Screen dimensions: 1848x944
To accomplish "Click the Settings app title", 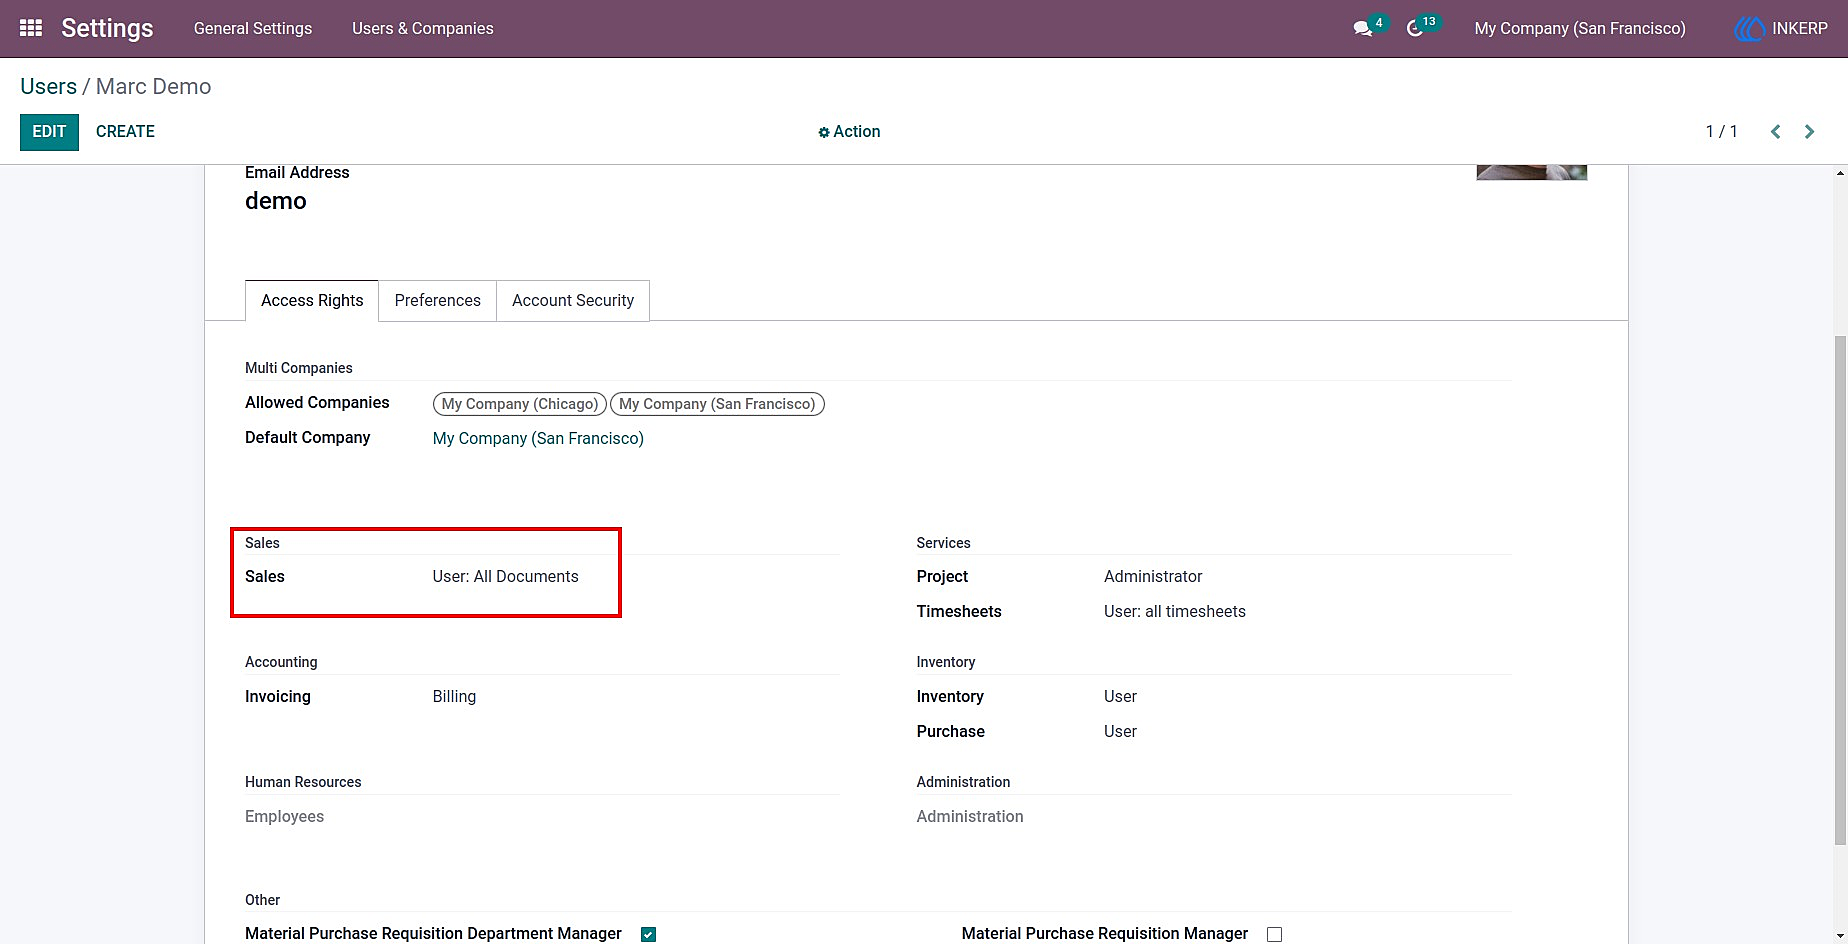I will tap(107, 28).
